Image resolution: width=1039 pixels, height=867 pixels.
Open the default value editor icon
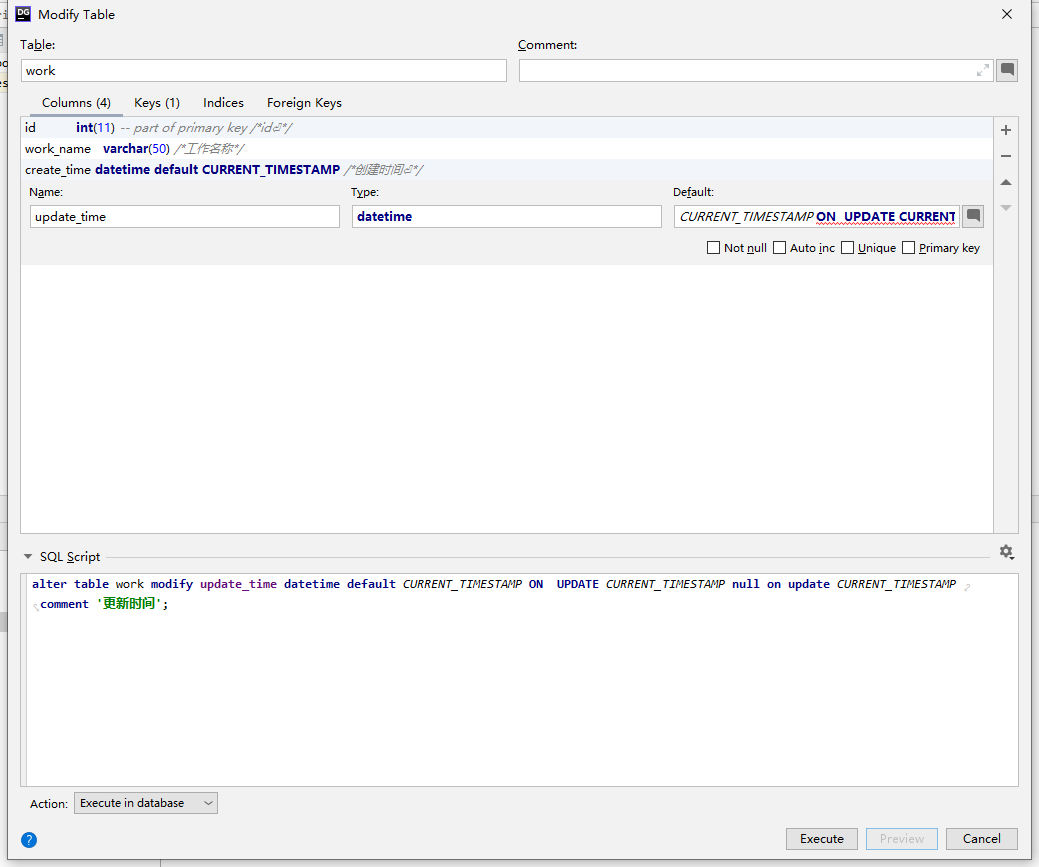(x=972, y=216)
